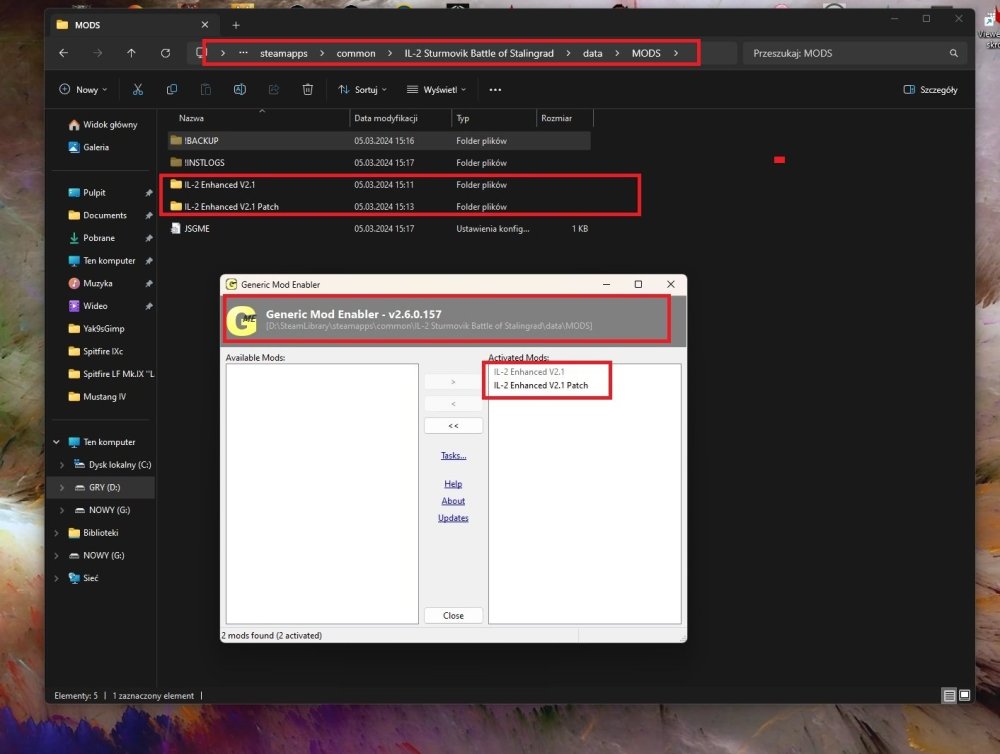Screen dimensions: 1000x754
Task: Expand Dysk lokalny (C:) tree node
Action: (x=61, y=465)
